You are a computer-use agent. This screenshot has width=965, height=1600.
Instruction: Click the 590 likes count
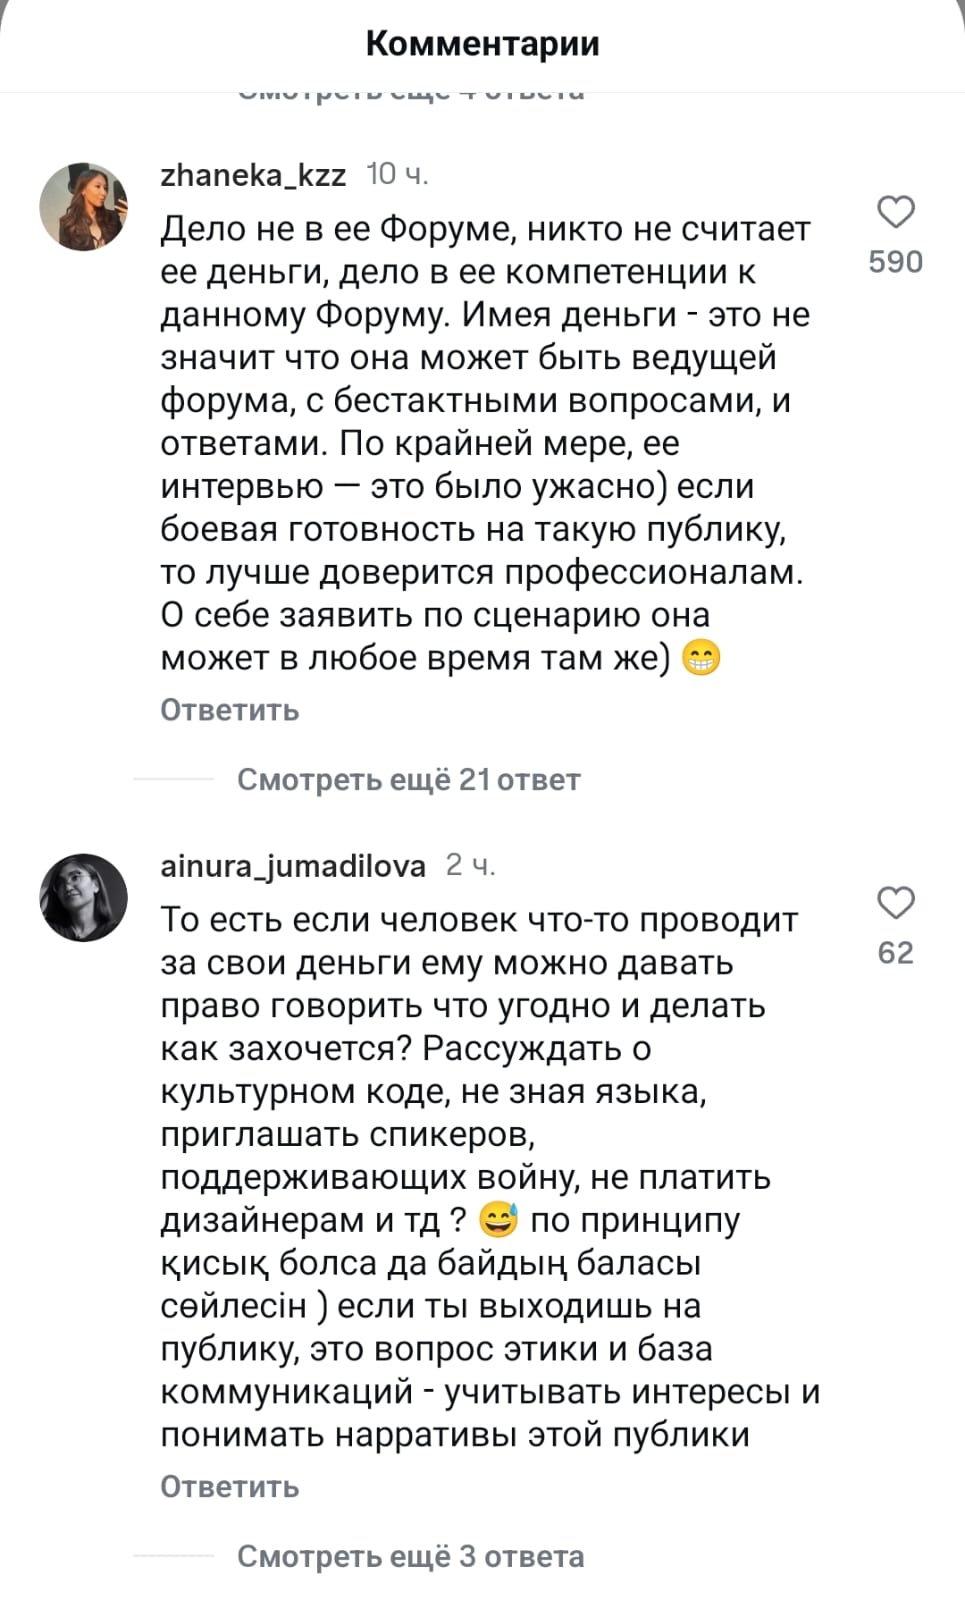point(896,262)
